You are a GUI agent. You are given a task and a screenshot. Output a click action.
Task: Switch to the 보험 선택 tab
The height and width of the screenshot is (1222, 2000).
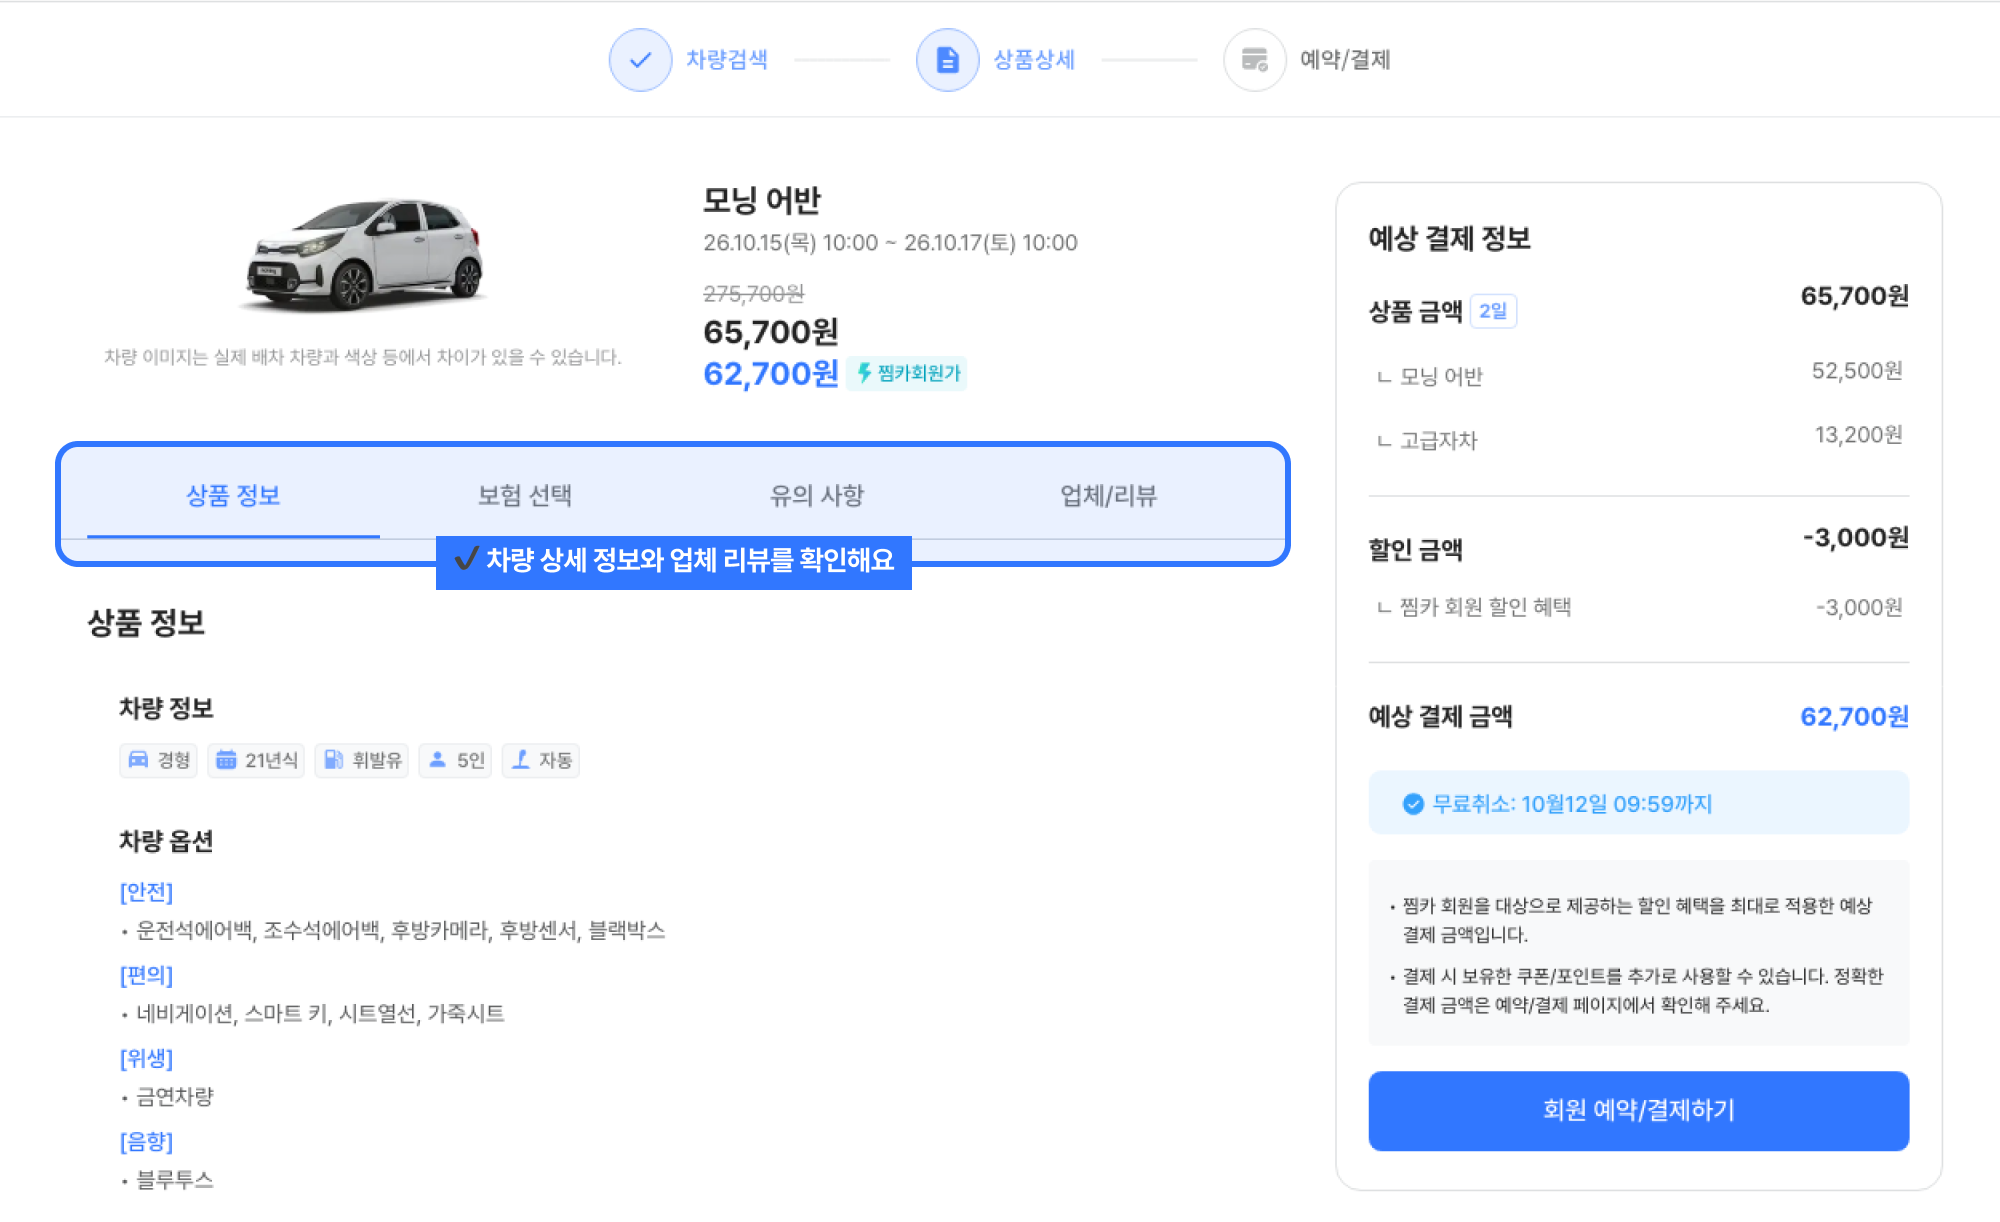(x=525, y=495)
